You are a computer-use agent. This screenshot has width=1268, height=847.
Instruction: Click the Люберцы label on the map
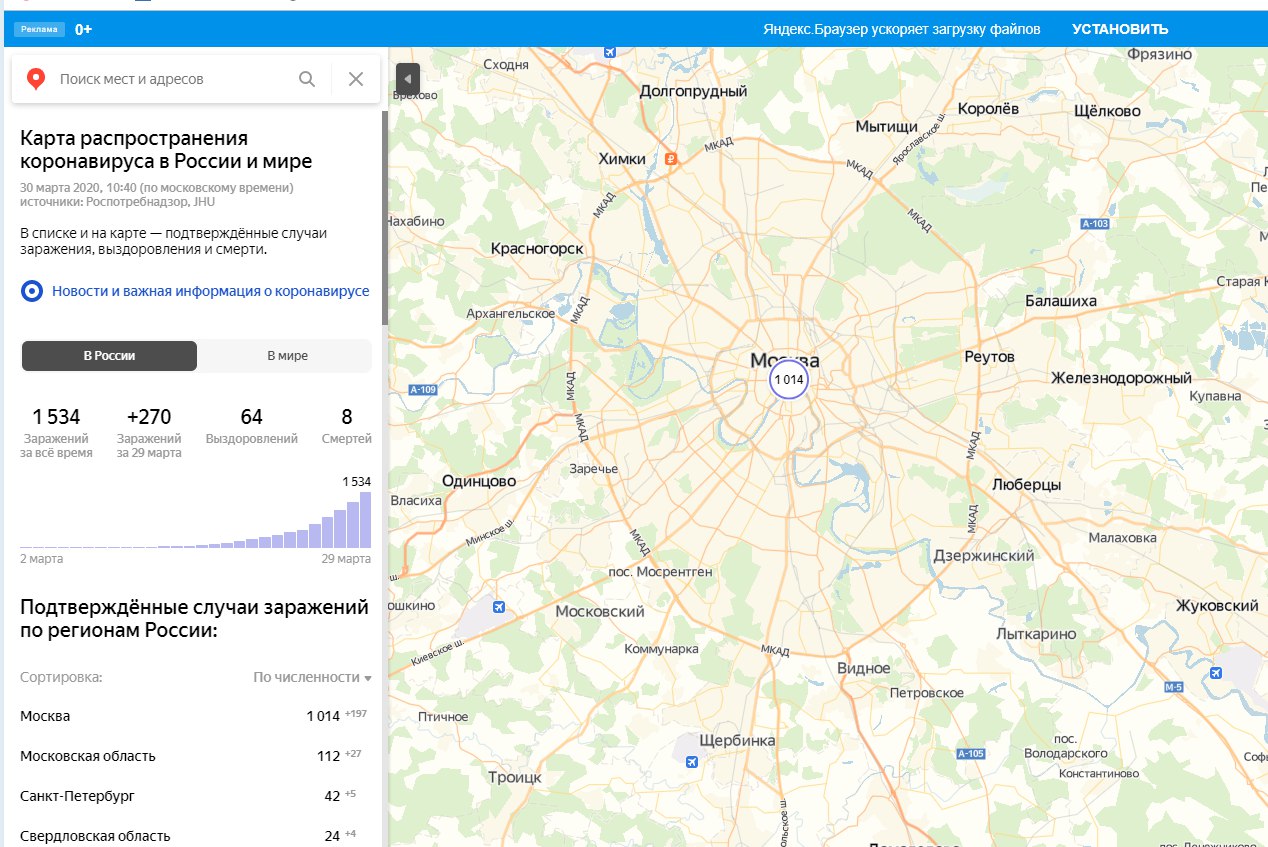click(1026, 484)
